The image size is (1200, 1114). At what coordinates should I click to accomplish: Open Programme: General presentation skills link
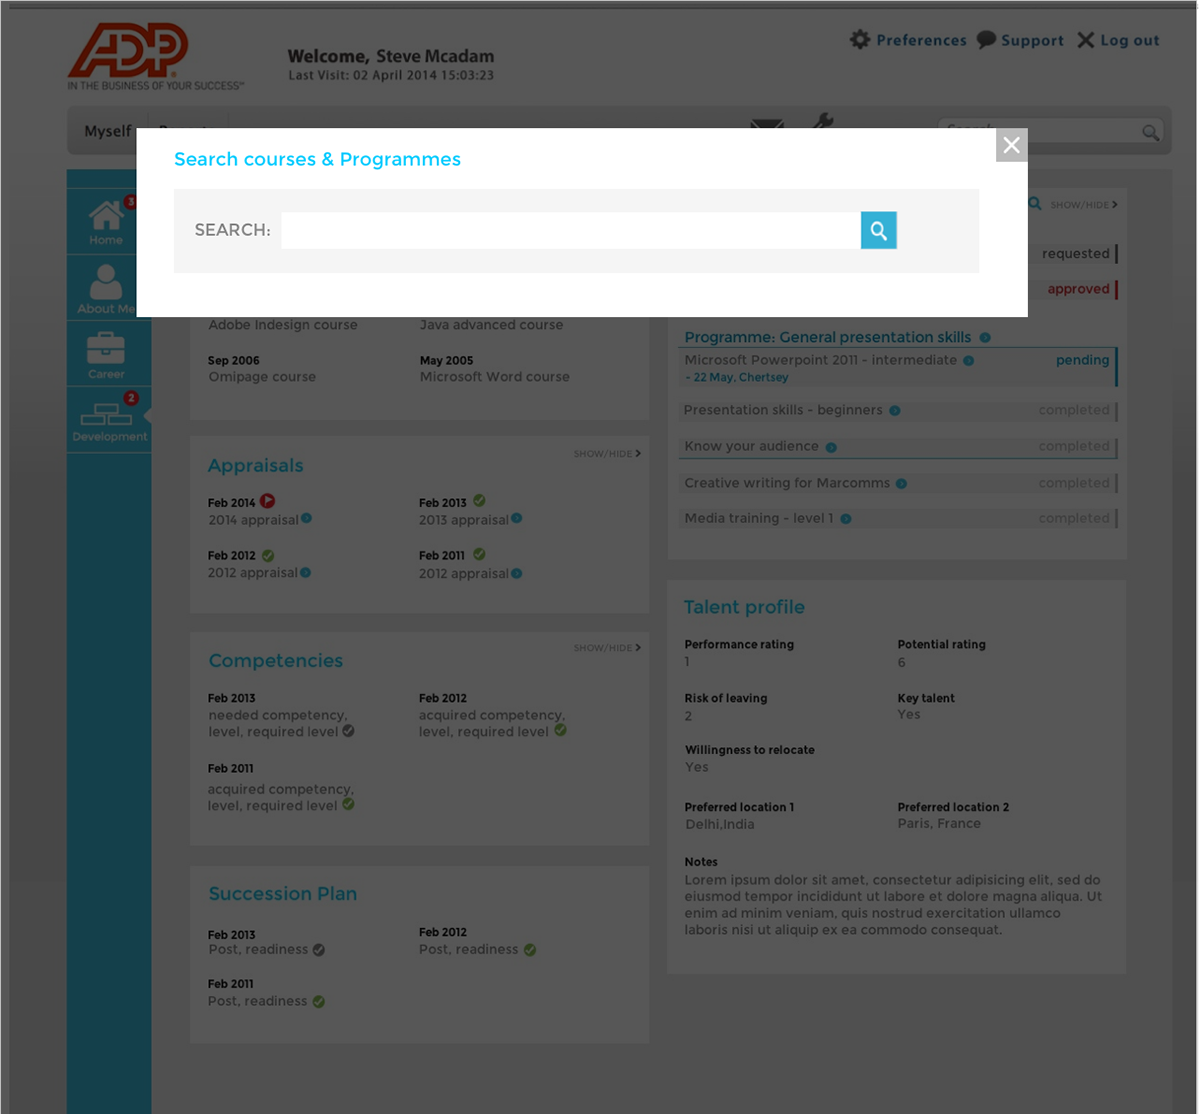[x=828, y=338]
